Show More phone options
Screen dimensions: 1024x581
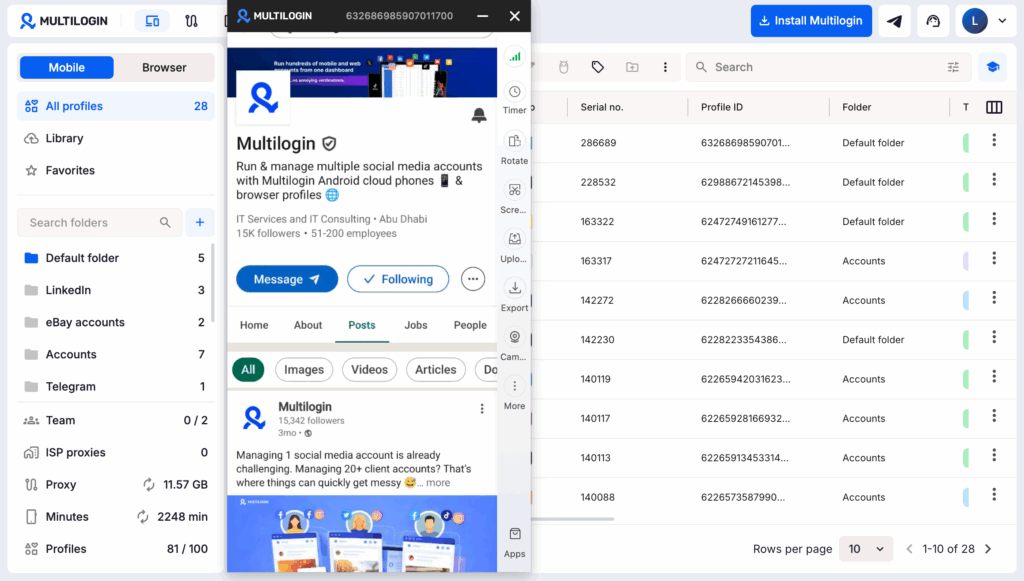click(x=515, y=386)
